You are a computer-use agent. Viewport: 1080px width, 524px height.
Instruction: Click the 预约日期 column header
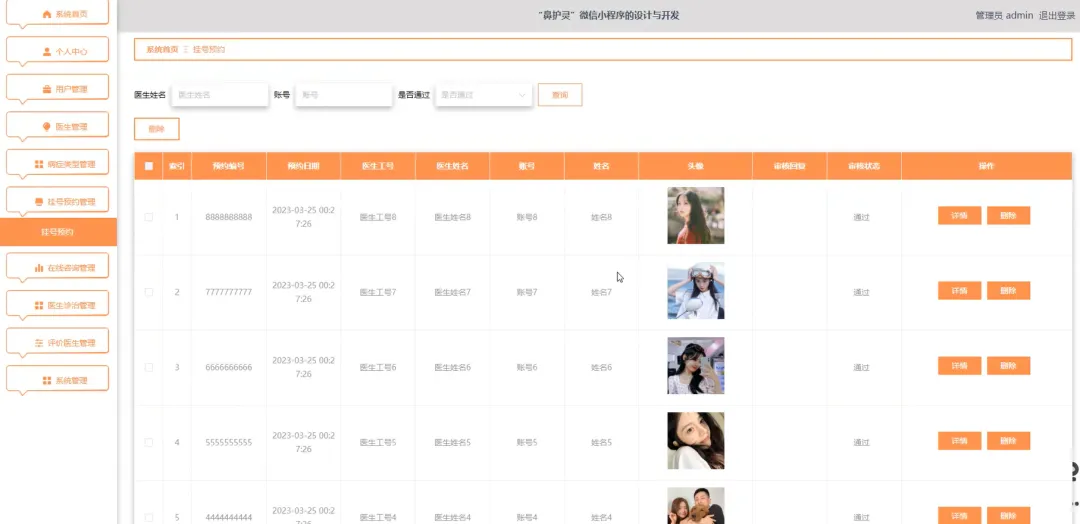click(303, 166)
